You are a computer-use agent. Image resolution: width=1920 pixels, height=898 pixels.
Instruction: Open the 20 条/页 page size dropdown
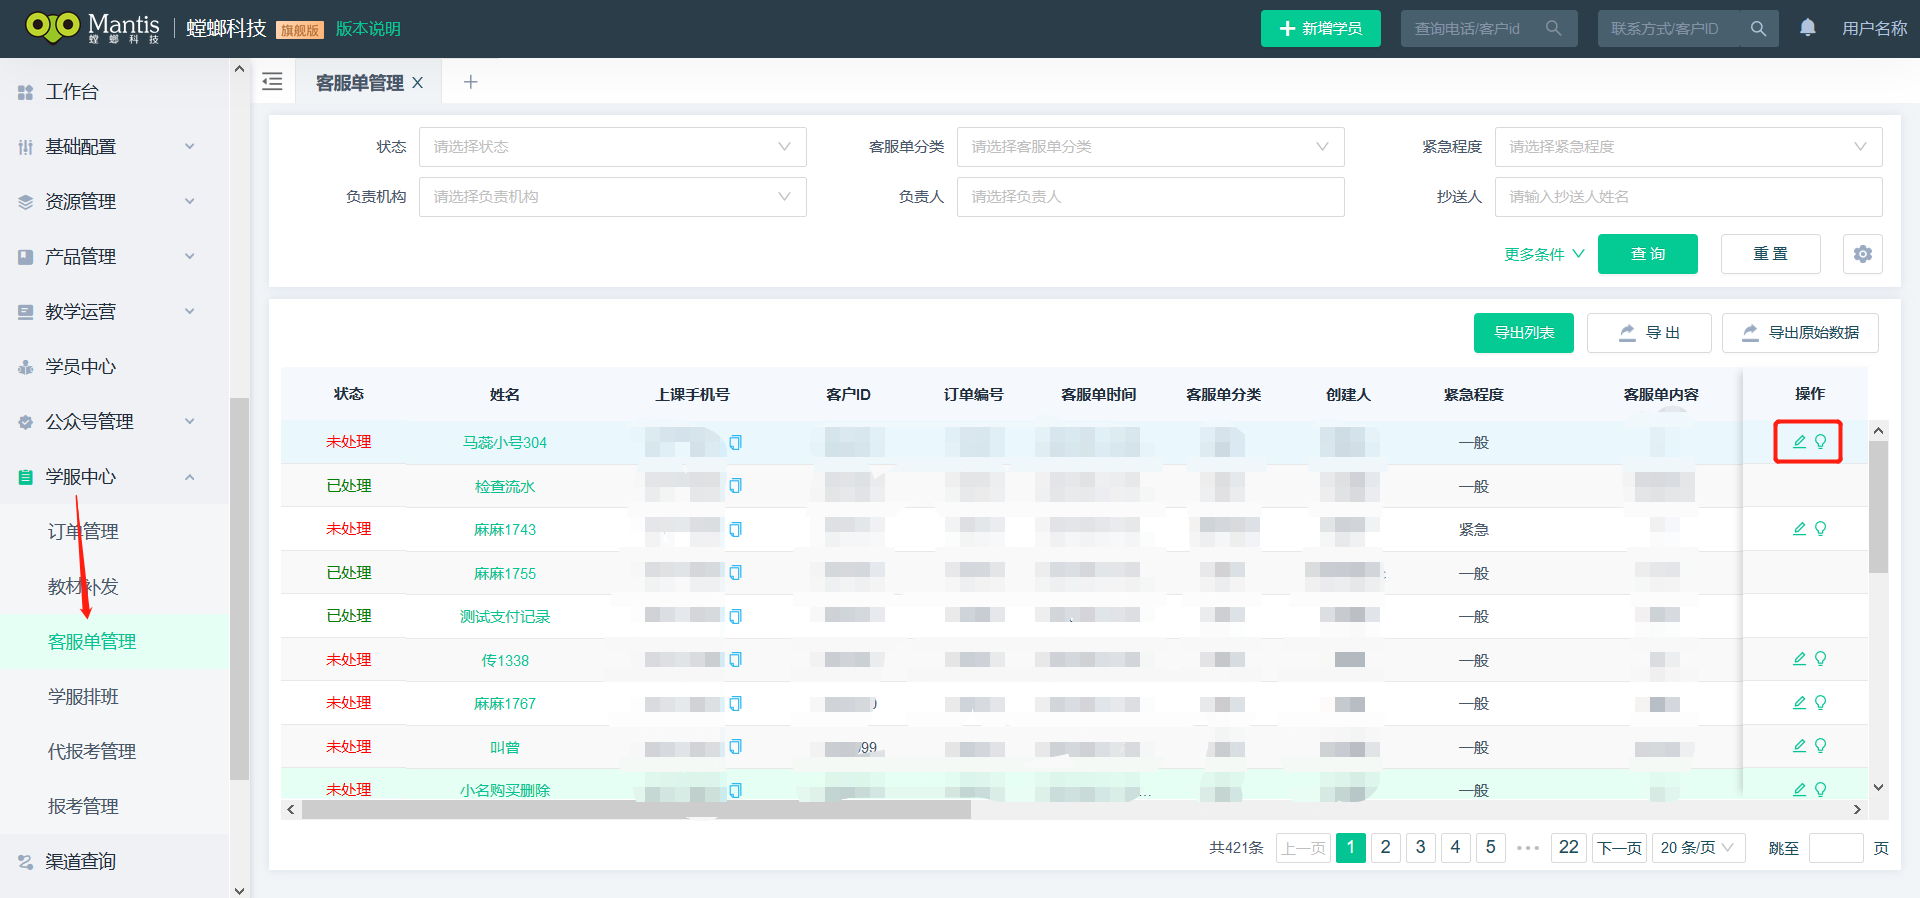[x=1698, y=848]
